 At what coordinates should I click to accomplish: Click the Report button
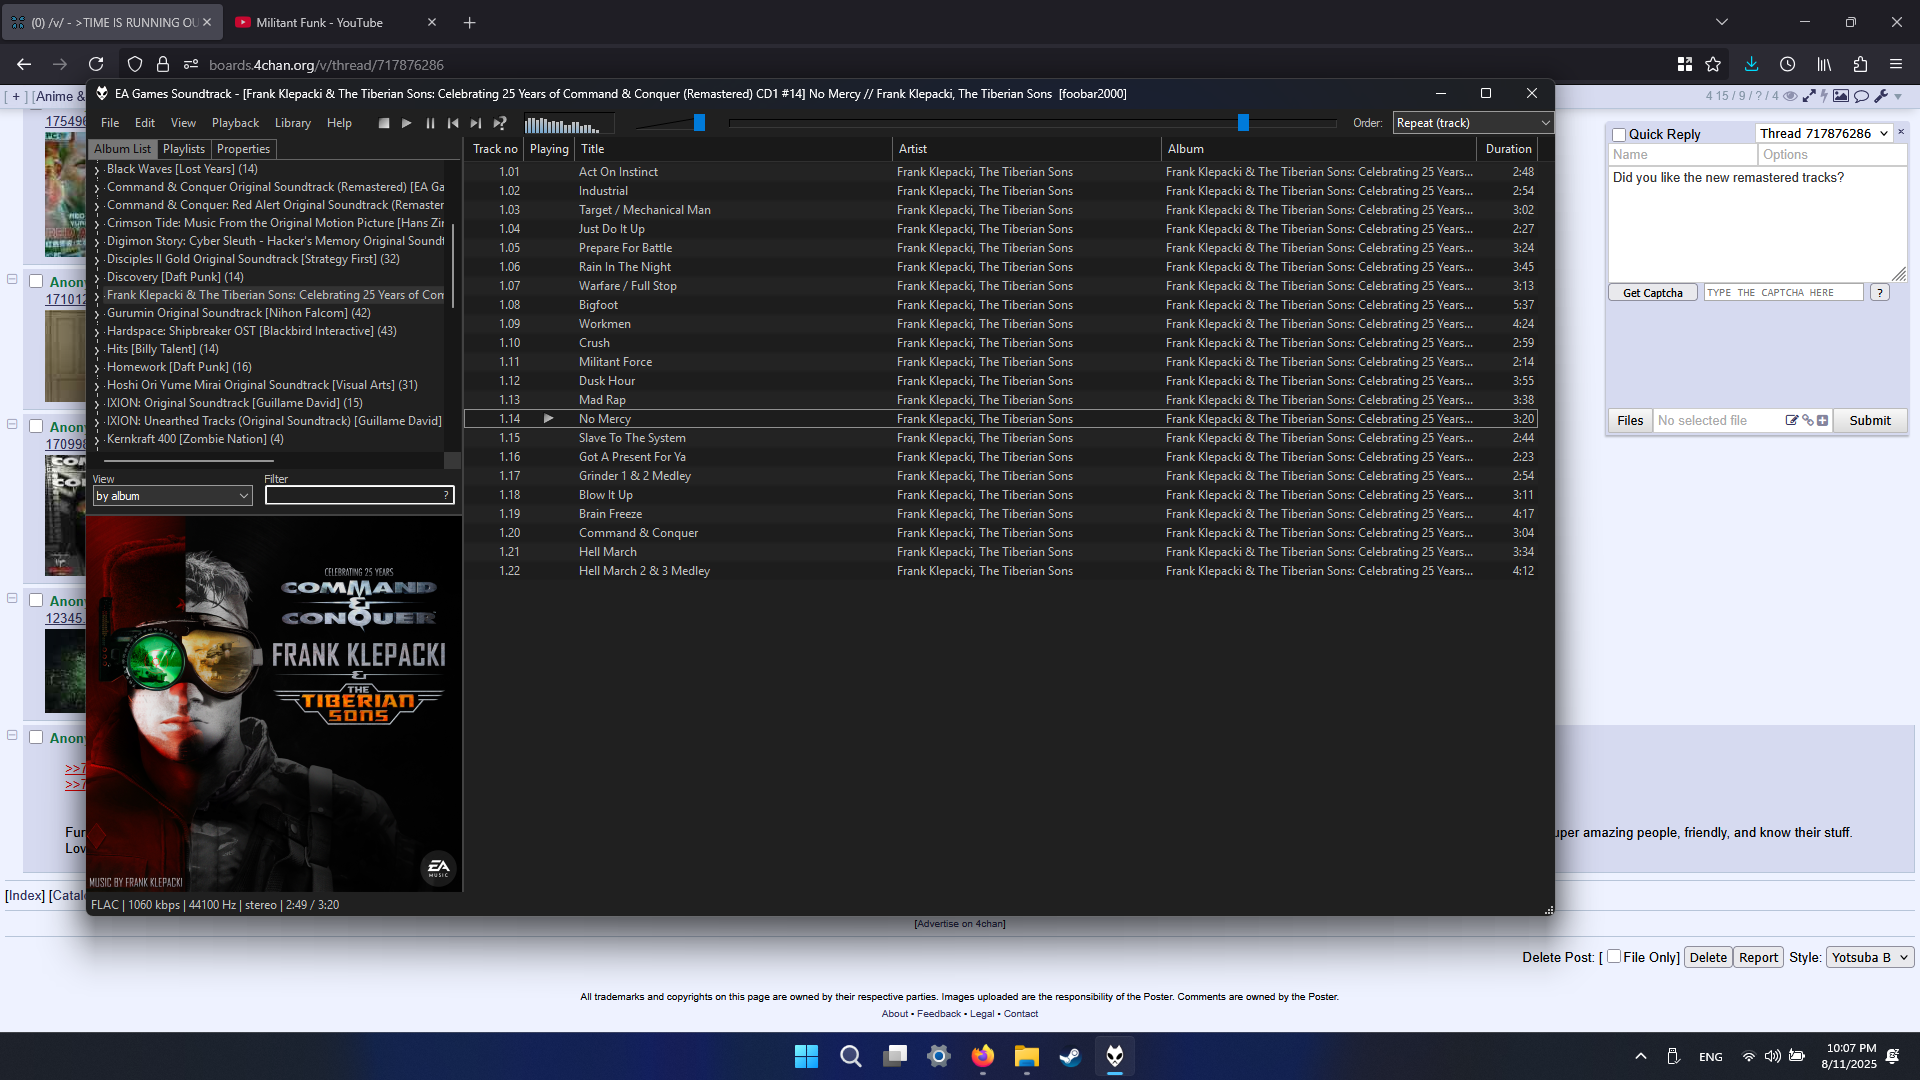click(x=1758, y=957)
